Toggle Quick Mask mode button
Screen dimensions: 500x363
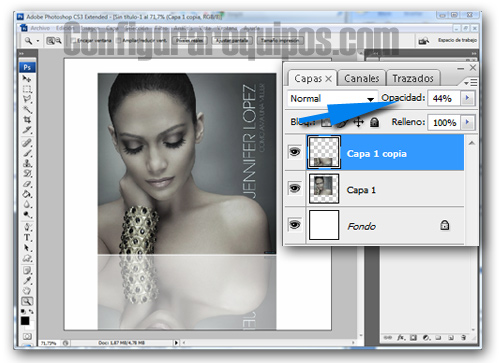(x=27, y=336)
